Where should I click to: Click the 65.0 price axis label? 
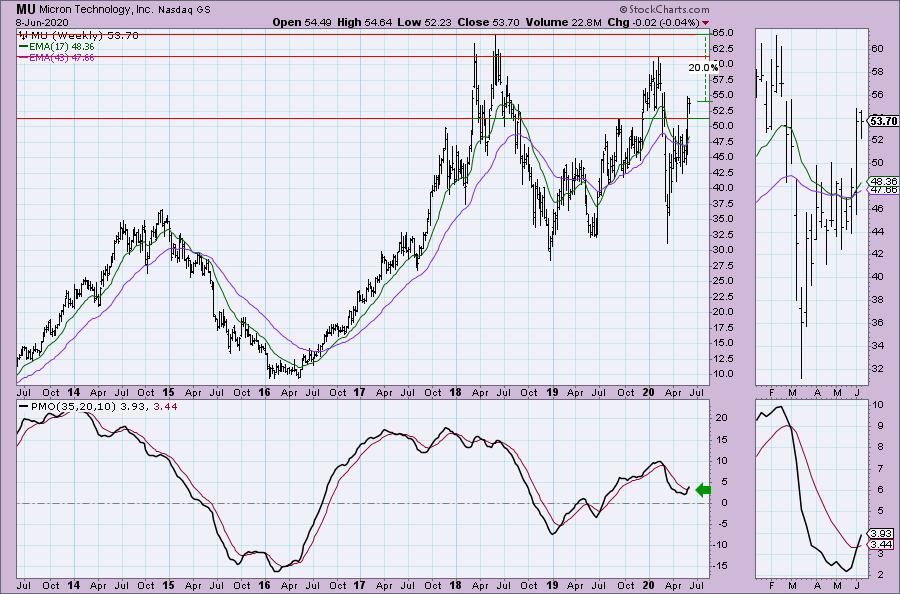(723, 33)
